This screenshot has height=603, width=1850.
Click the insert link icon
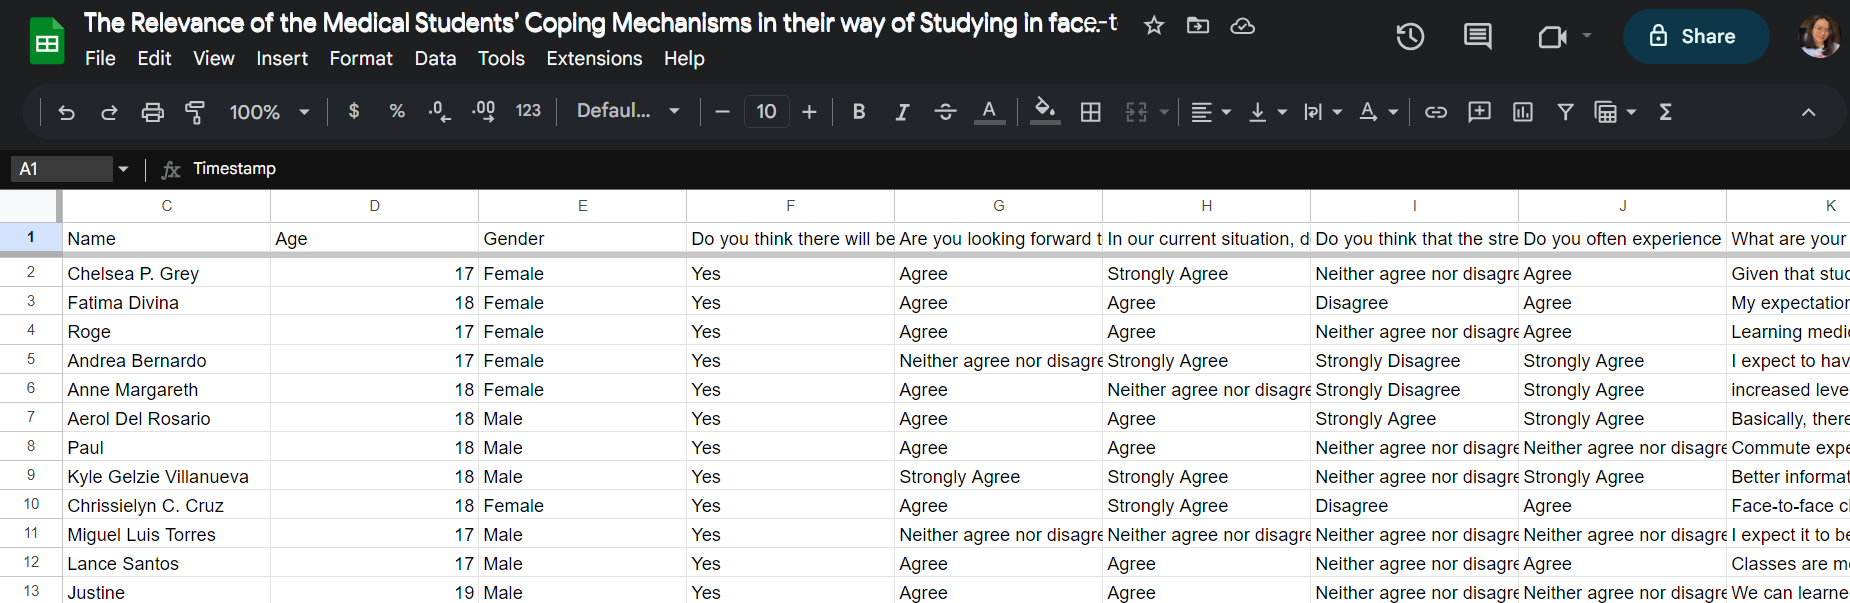(1436, 112)
